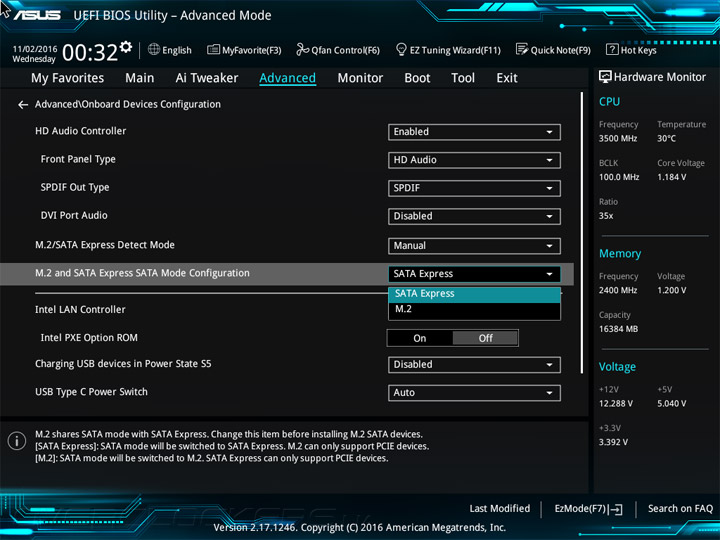The height and width of the screenshot is (540, 720).
Task: Select Charging USB devices in Power State S5 label
Action: point(123,364)
